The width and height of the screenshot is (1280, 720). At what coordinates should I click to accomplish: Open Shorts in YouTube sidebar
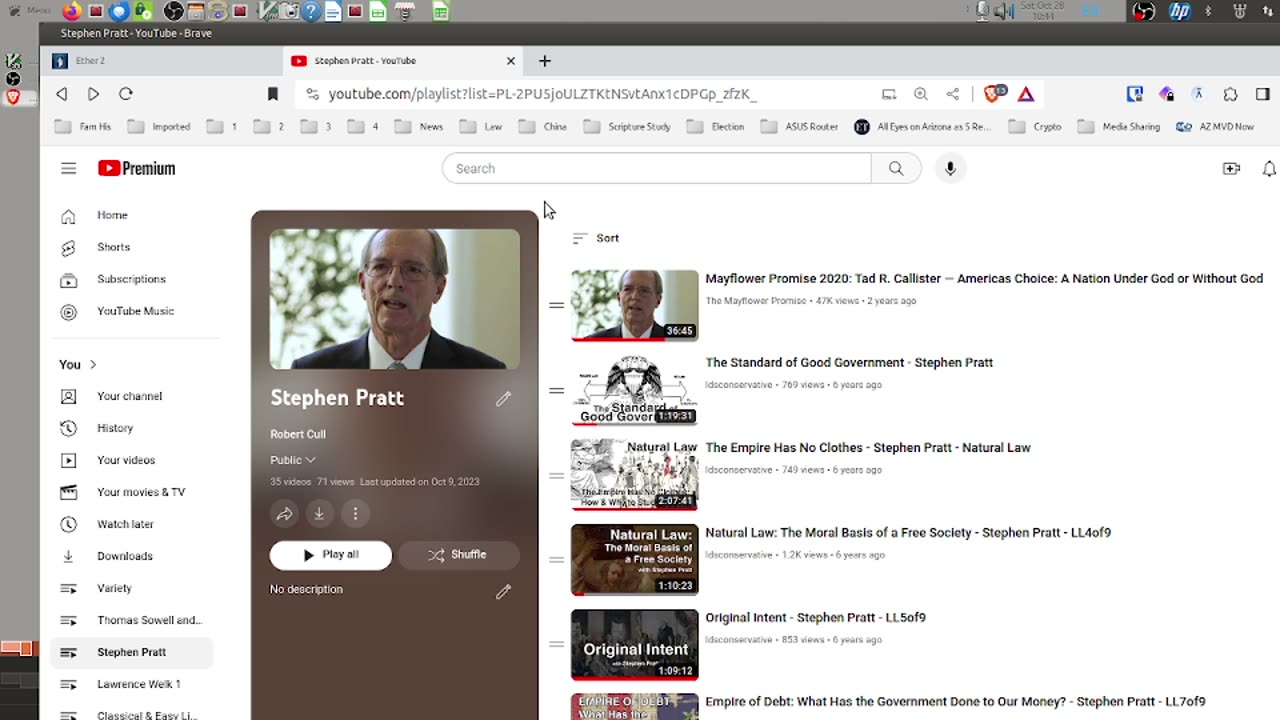point(131,247)
